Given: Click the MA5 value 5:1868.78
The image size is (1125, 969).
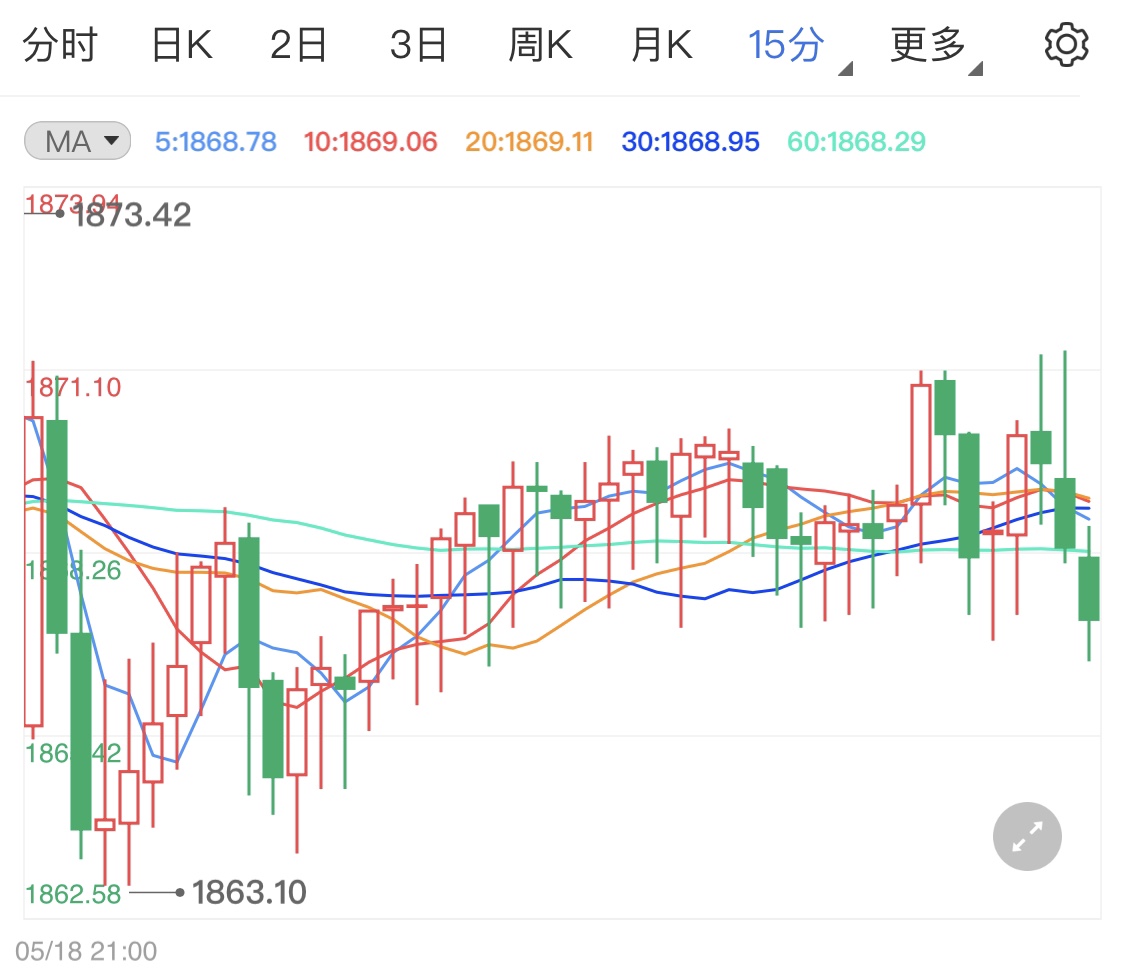Looking at the screenshot, I should (216, 142).
